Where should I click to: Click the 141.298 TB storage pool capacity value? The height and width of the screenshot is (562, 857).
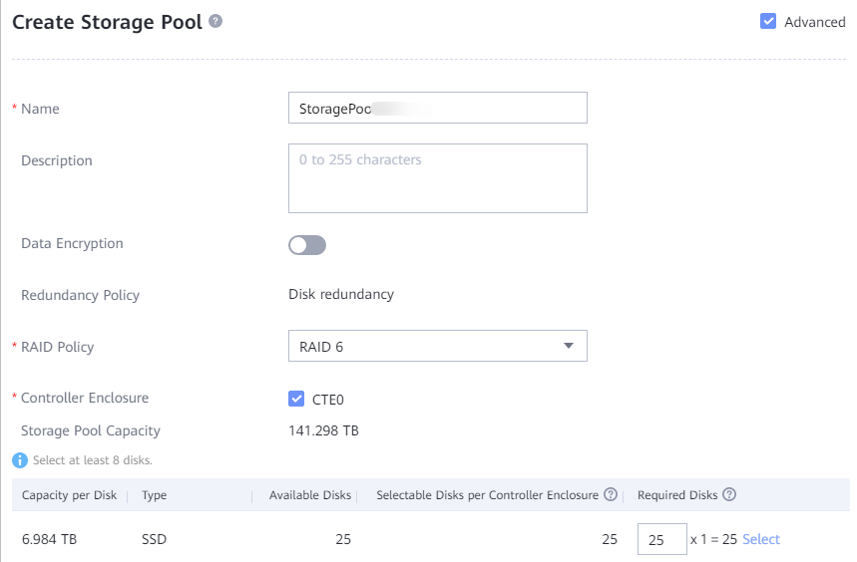[323, 431]
